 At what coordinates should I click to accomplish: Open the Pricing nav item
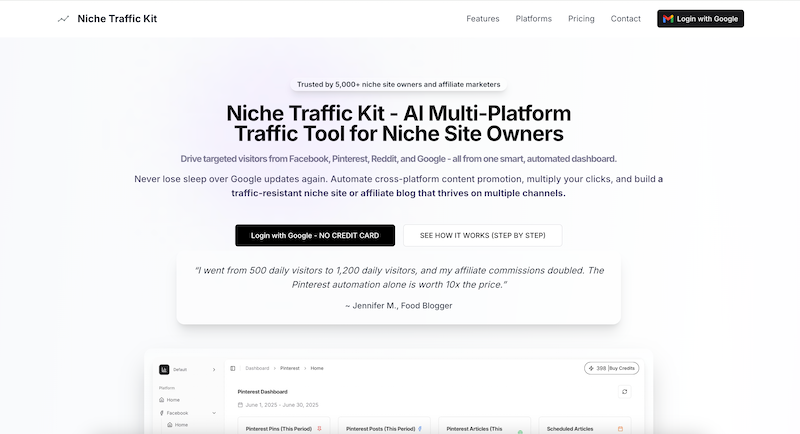pyautogui.click(x=581, y=19)
